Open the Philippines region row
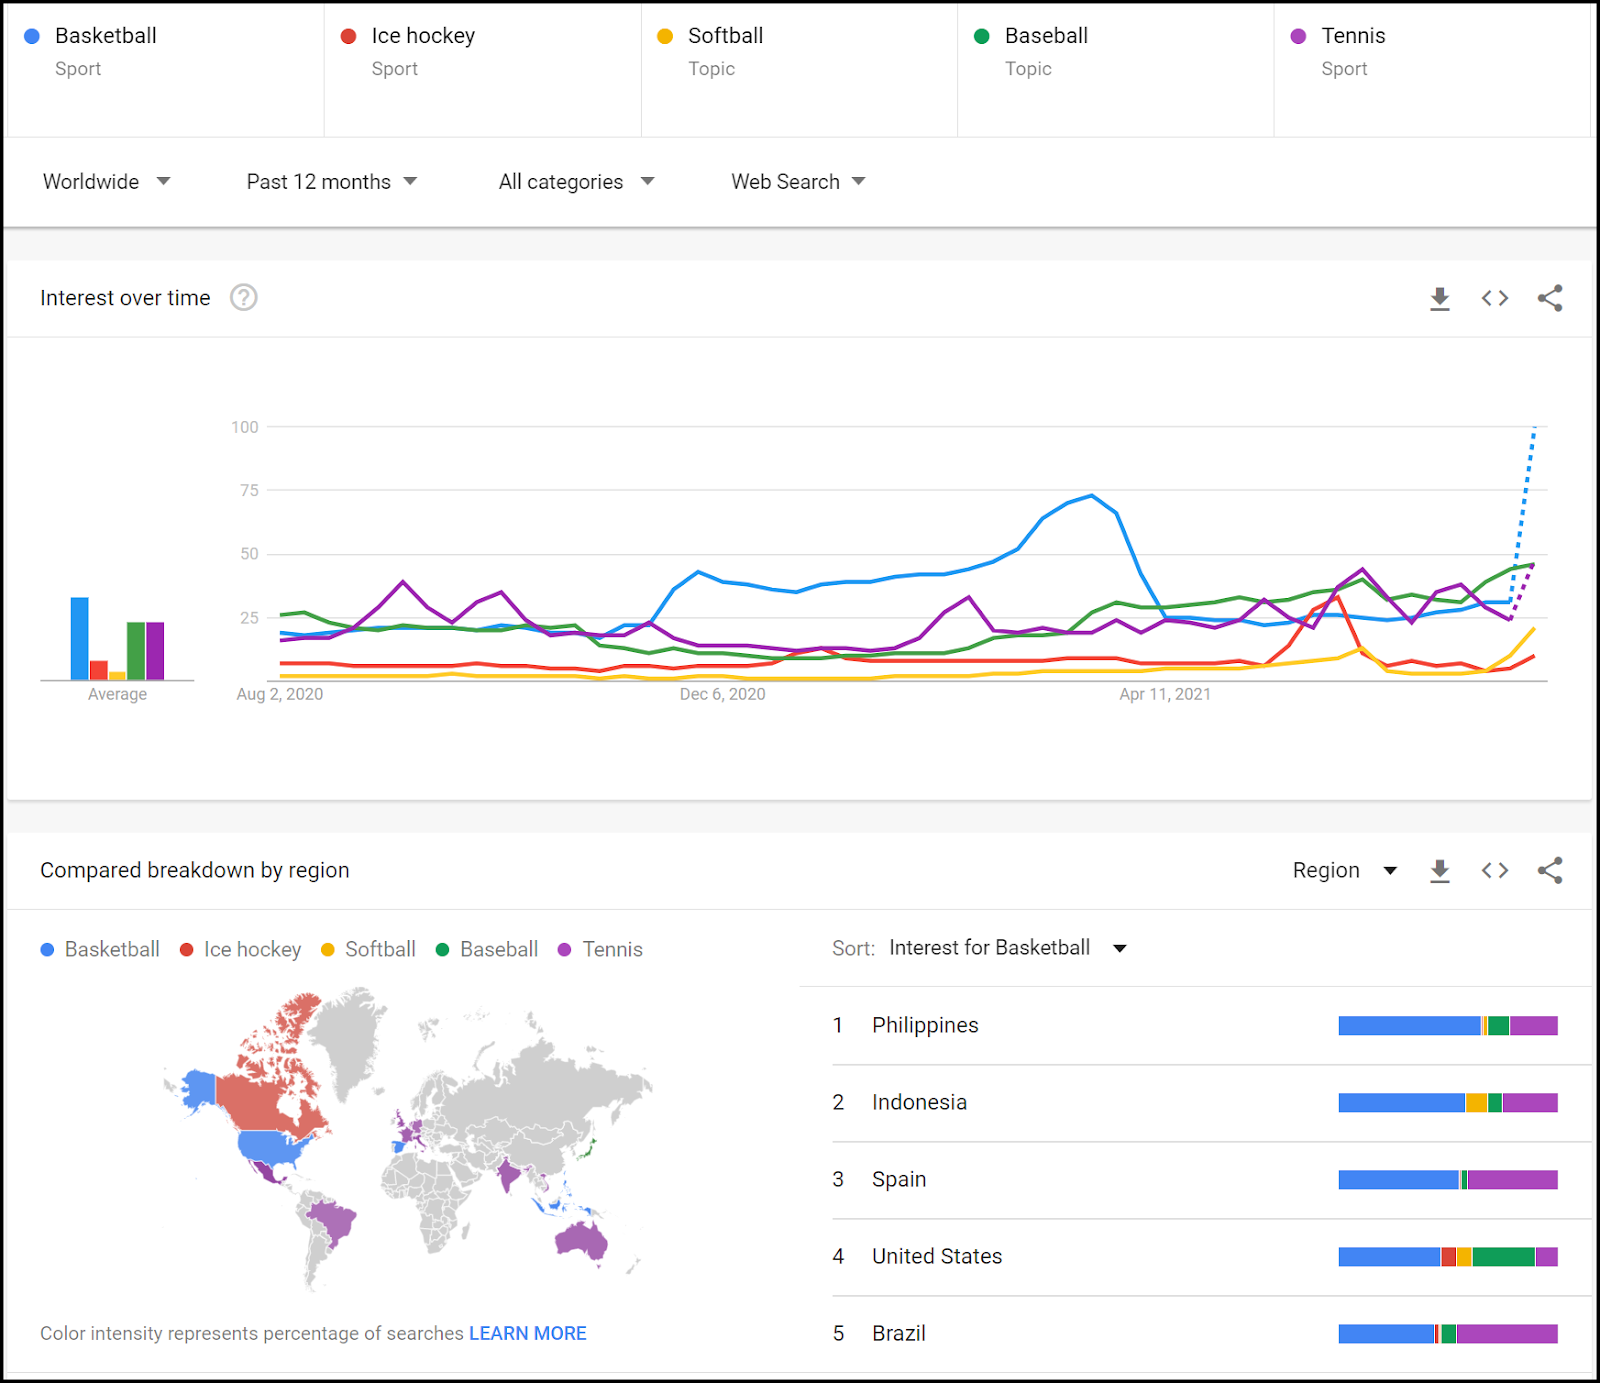Screen dimensions: 1600x1383 925,1025
